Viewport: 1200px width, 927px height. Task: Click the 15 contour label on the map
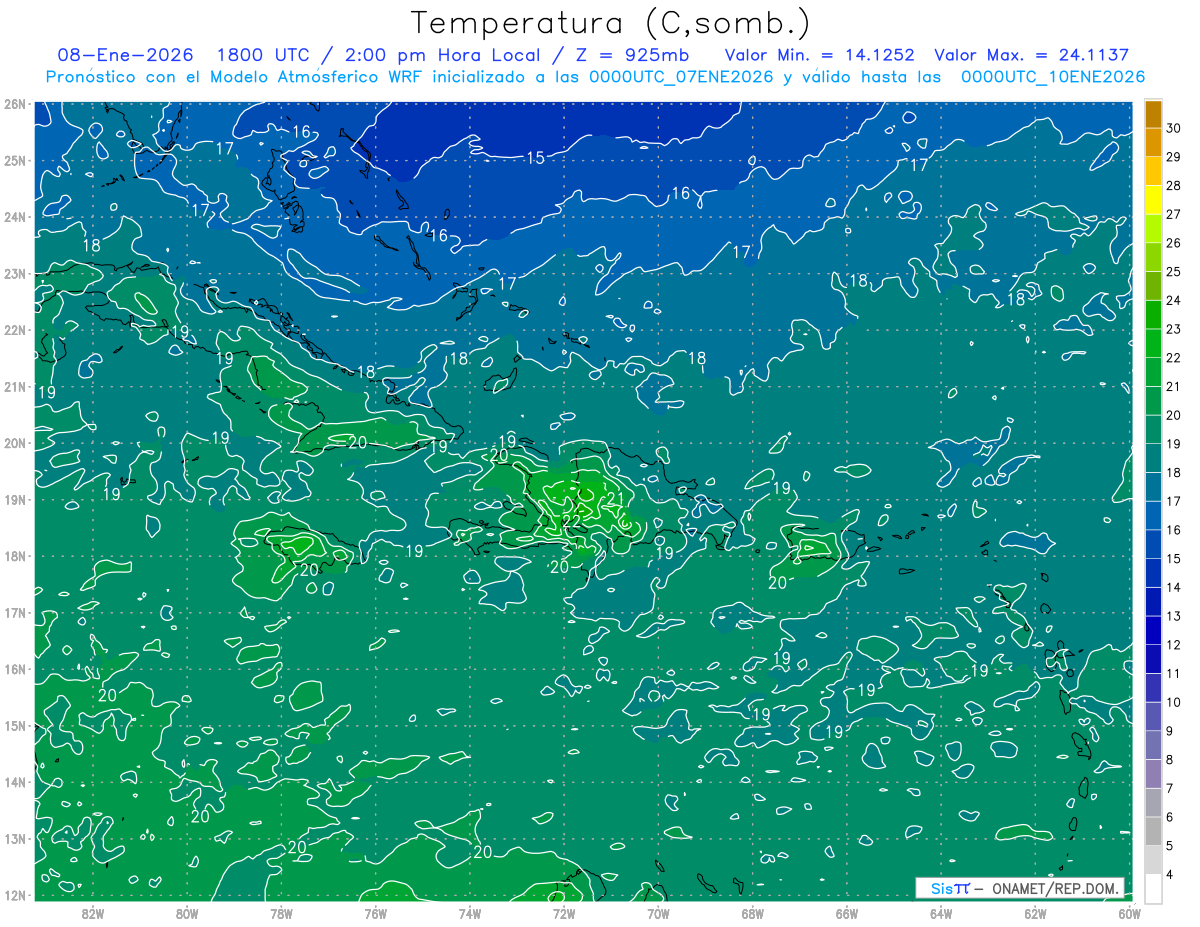(x=536, y=158)
